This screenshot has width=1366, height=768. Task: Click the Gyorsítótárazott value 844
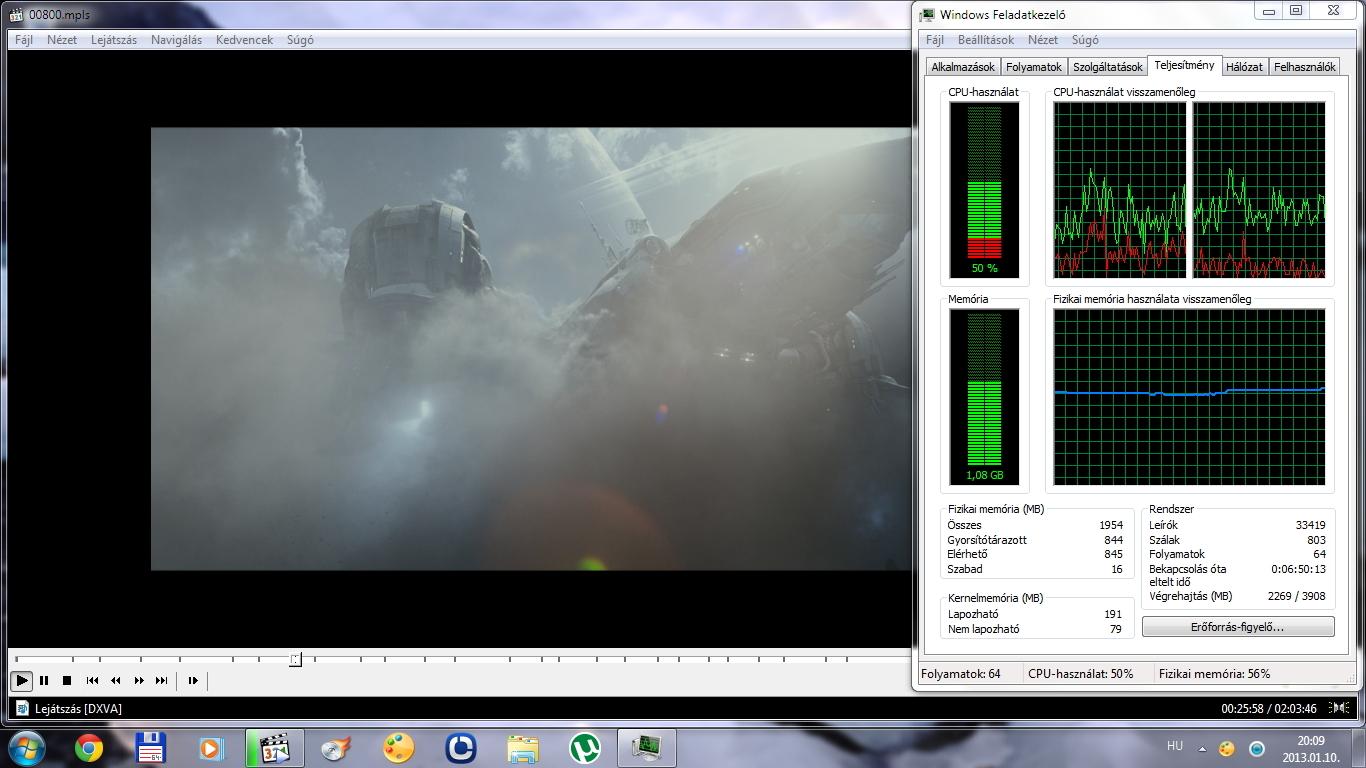point(1113,540)
